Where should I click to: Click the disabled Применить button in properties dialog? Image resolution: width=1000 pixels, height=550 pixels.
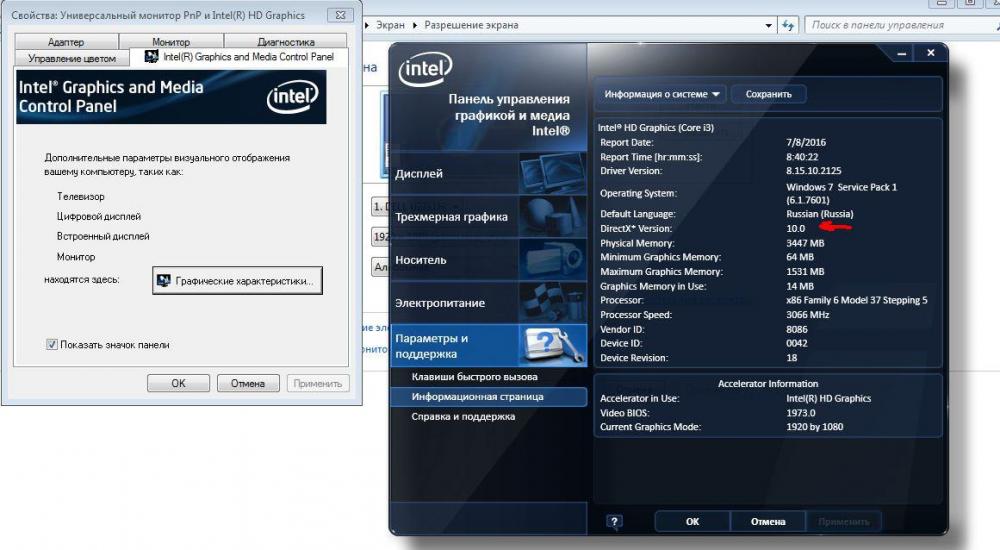pyautogui.click(x=318, y=383)
